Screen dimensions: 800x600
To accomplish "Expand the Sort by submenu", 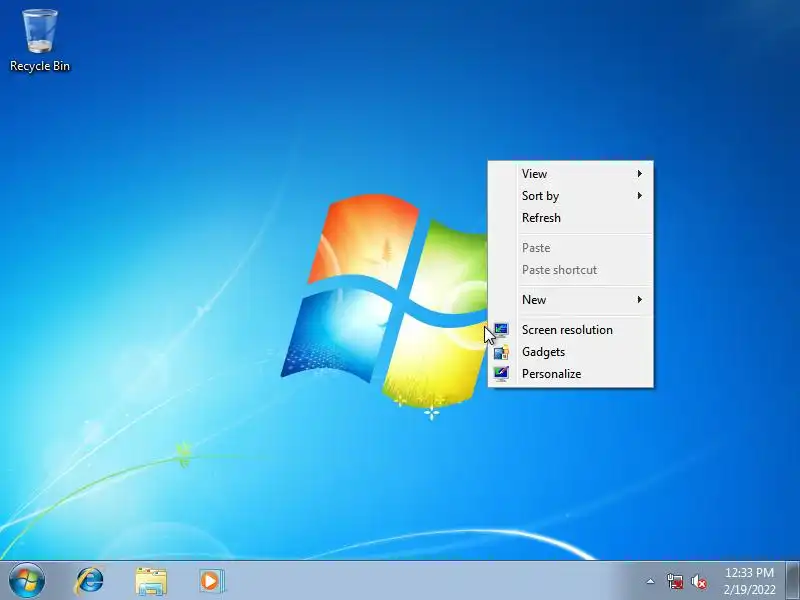I will click(x=570, y=196).
